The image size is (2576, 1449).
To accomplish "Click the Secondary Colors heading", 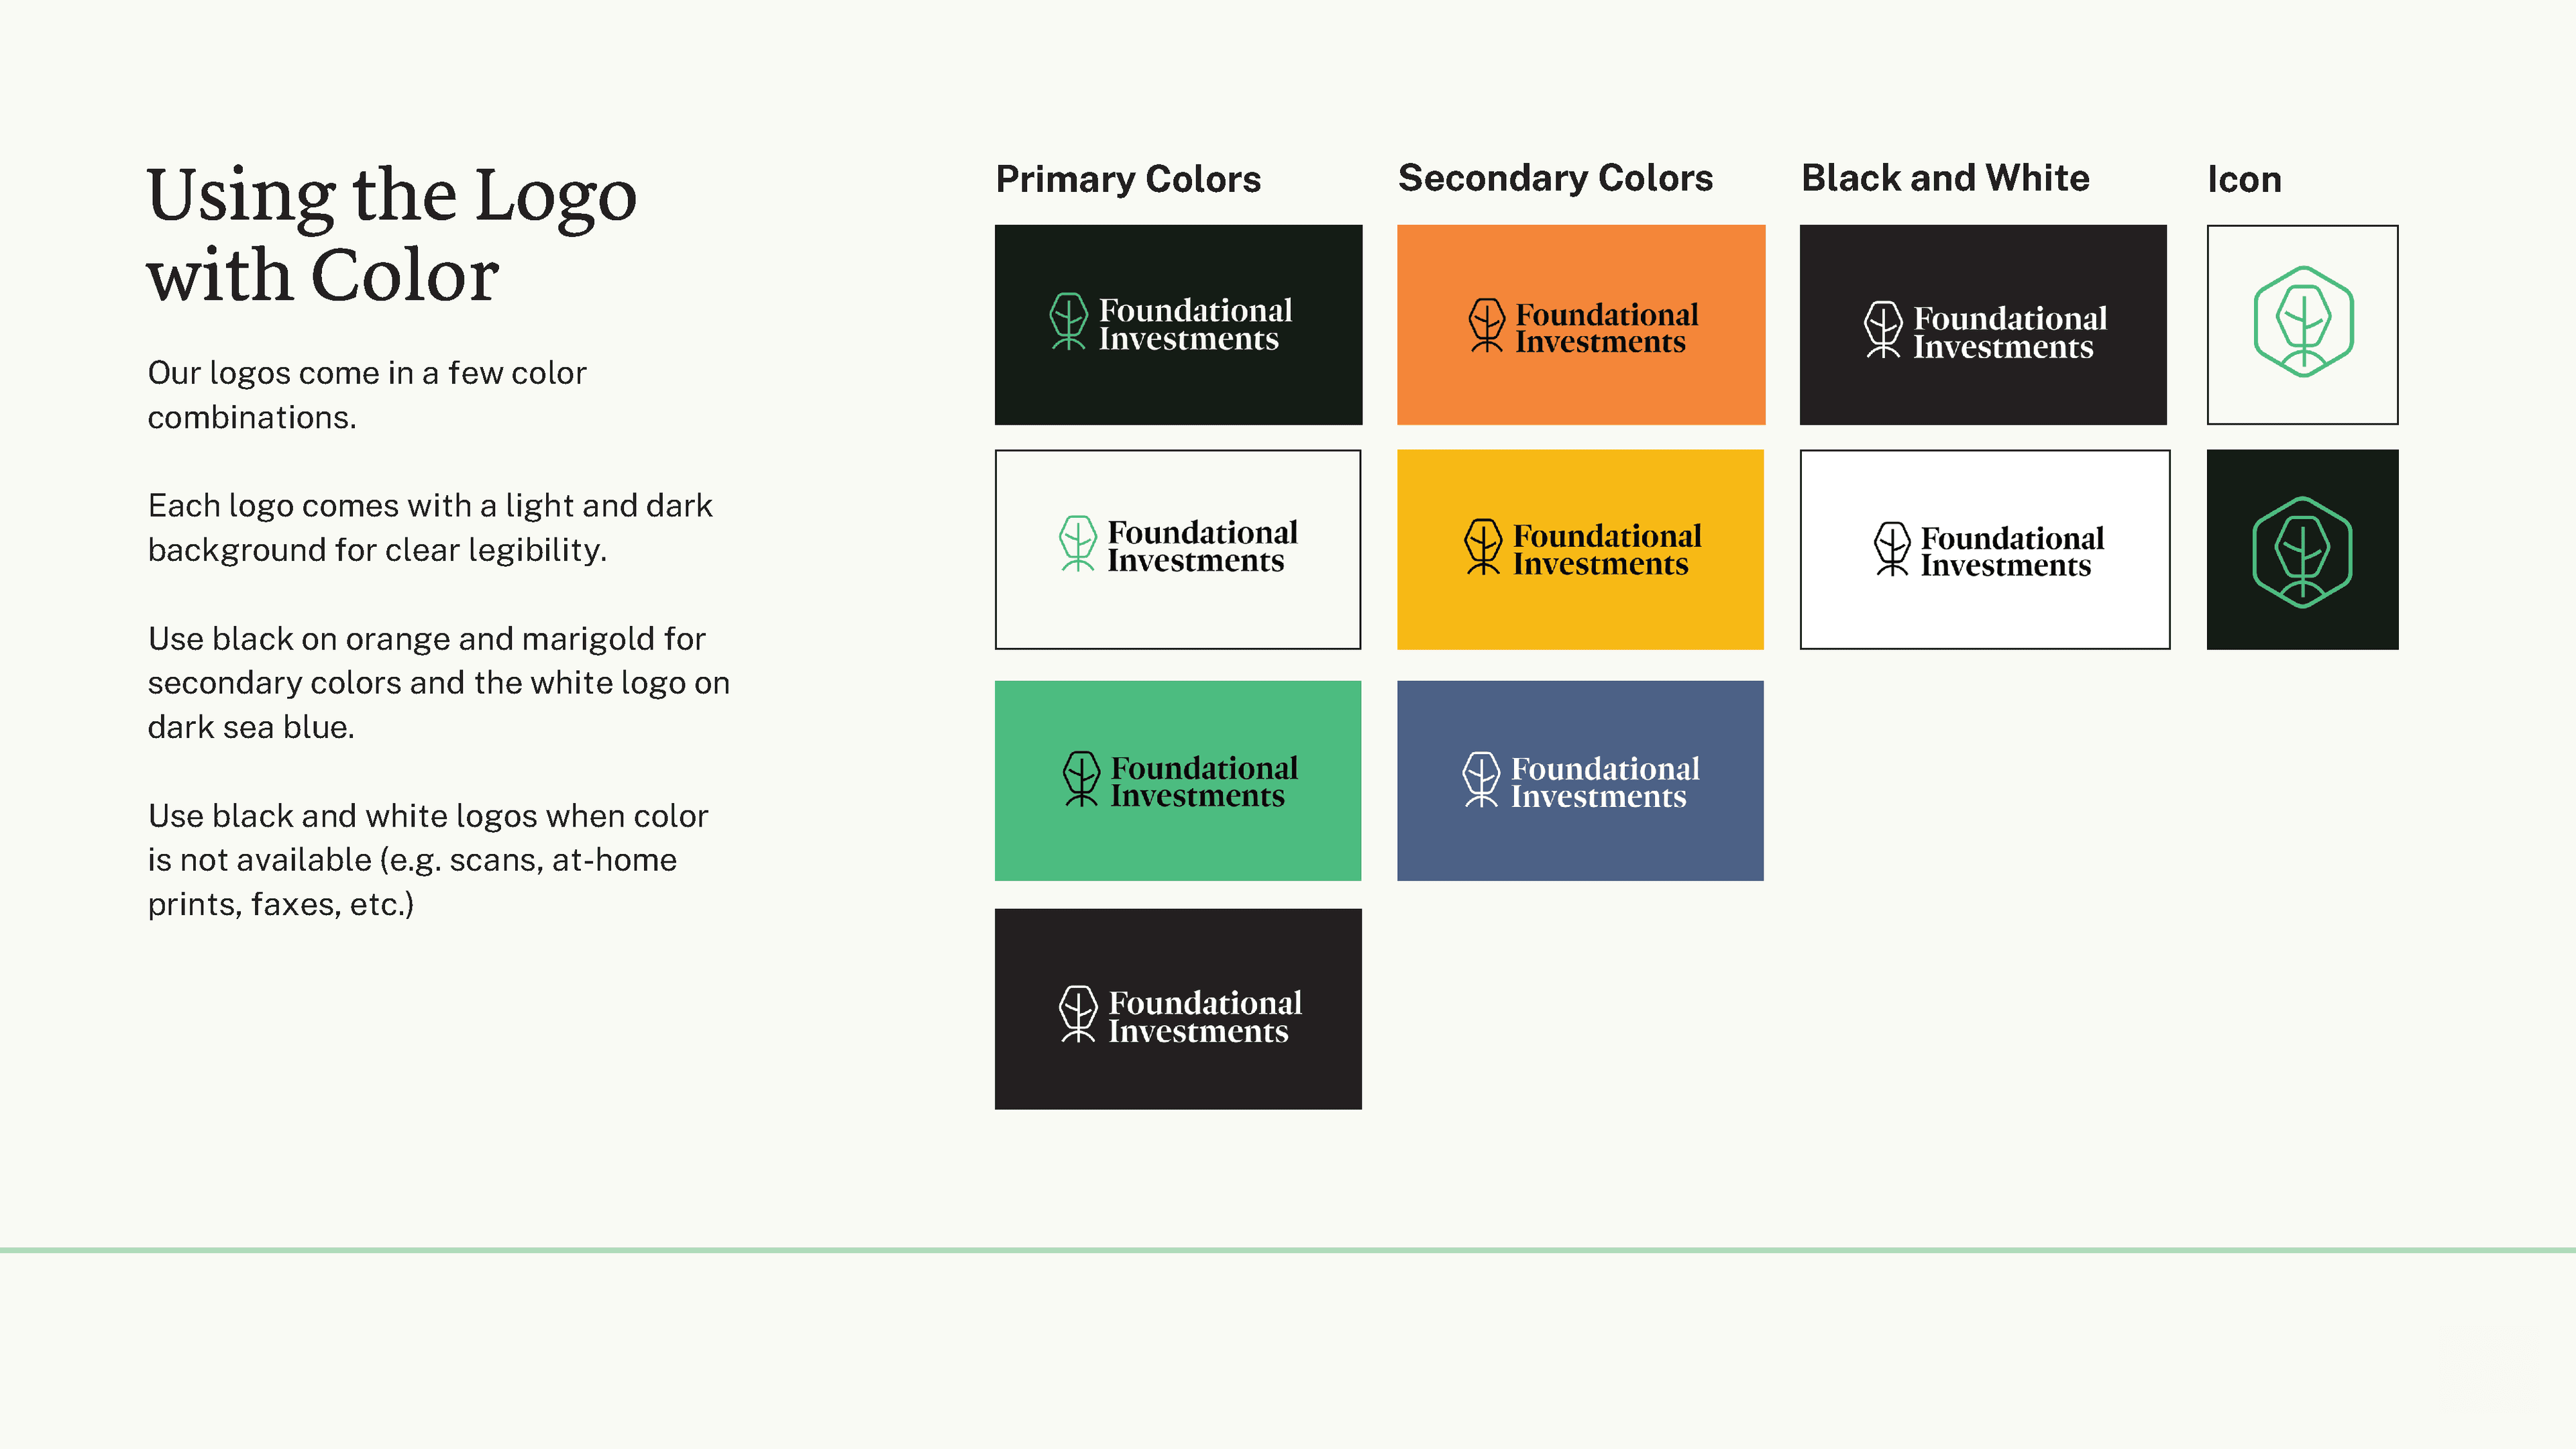I will coord(1555,178).
